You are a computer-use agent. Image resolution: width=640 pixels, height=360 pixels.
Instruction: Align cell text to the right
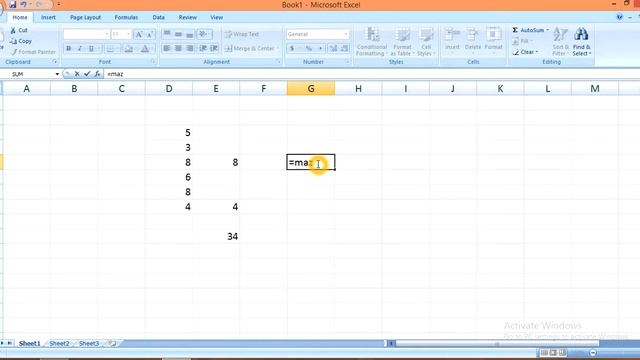pos(190,49)
